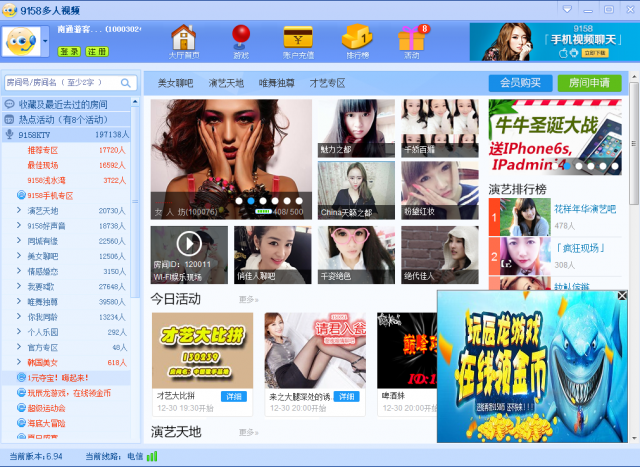Click the green 登录 login button
The height and width of the screenshot is (467, 640).
tap(69, 51)
